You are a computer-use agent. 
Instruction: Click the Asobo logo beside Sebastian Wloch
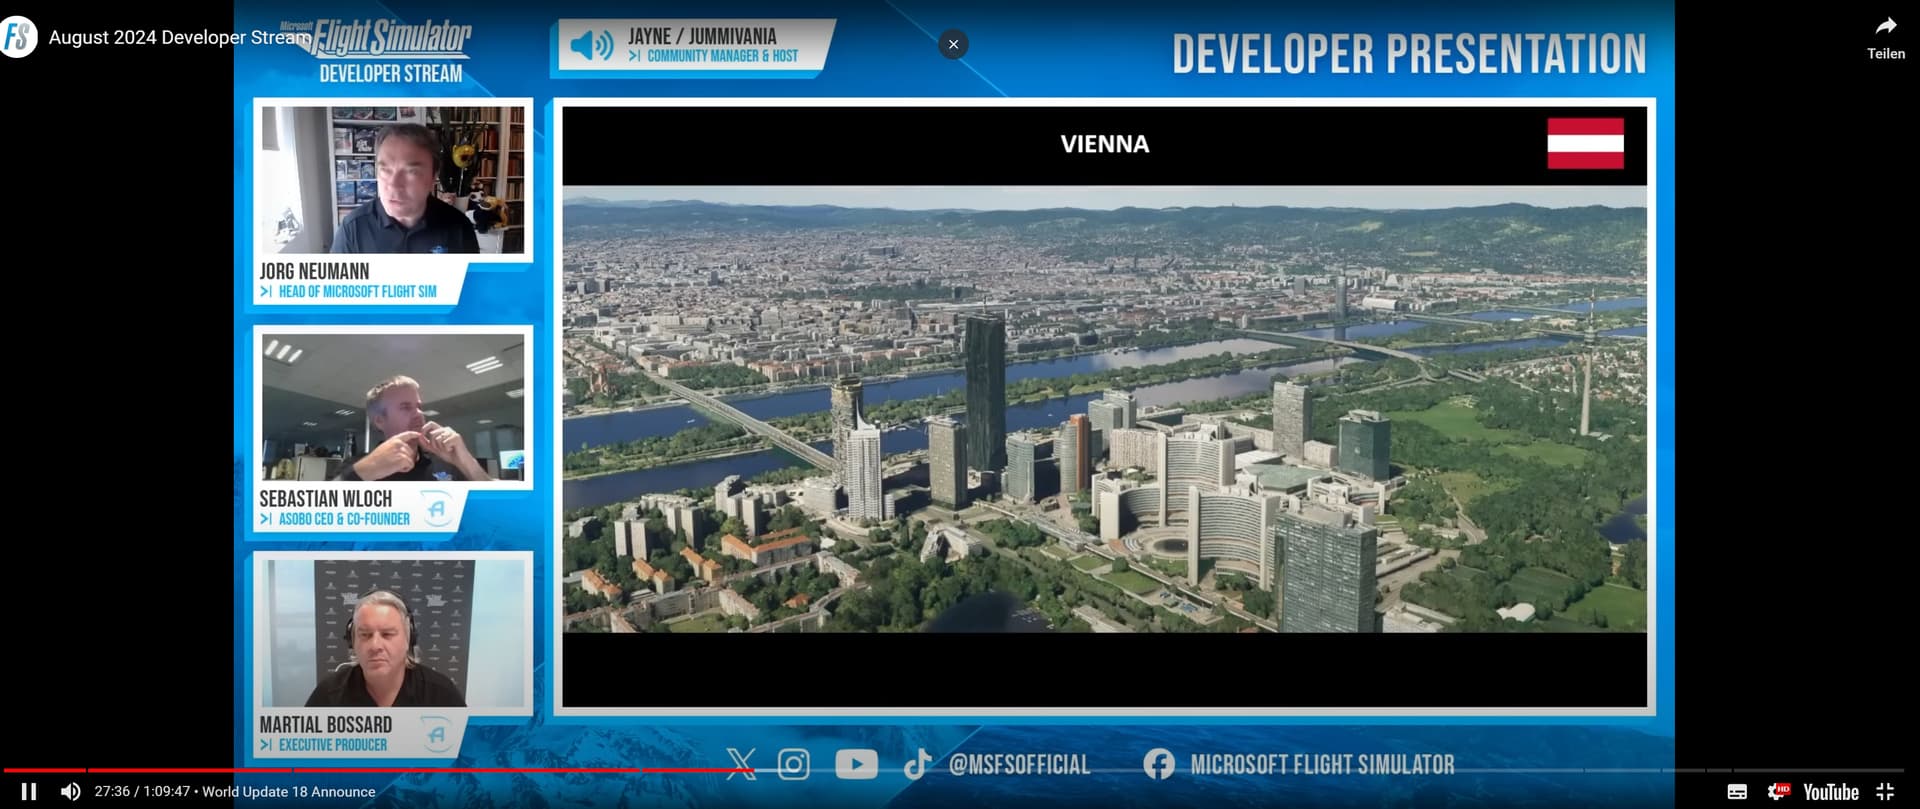436,509
